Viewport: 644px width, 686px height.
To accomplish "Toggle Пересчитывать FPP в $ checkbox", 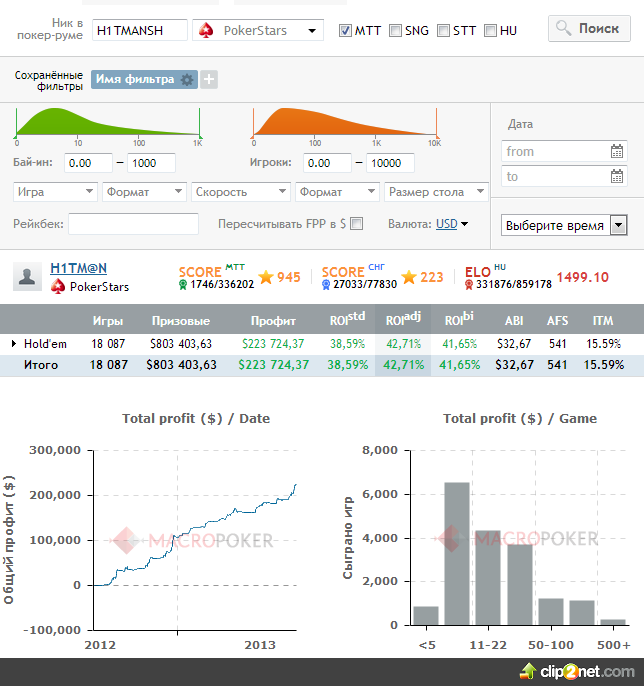I will pos(357,224).
